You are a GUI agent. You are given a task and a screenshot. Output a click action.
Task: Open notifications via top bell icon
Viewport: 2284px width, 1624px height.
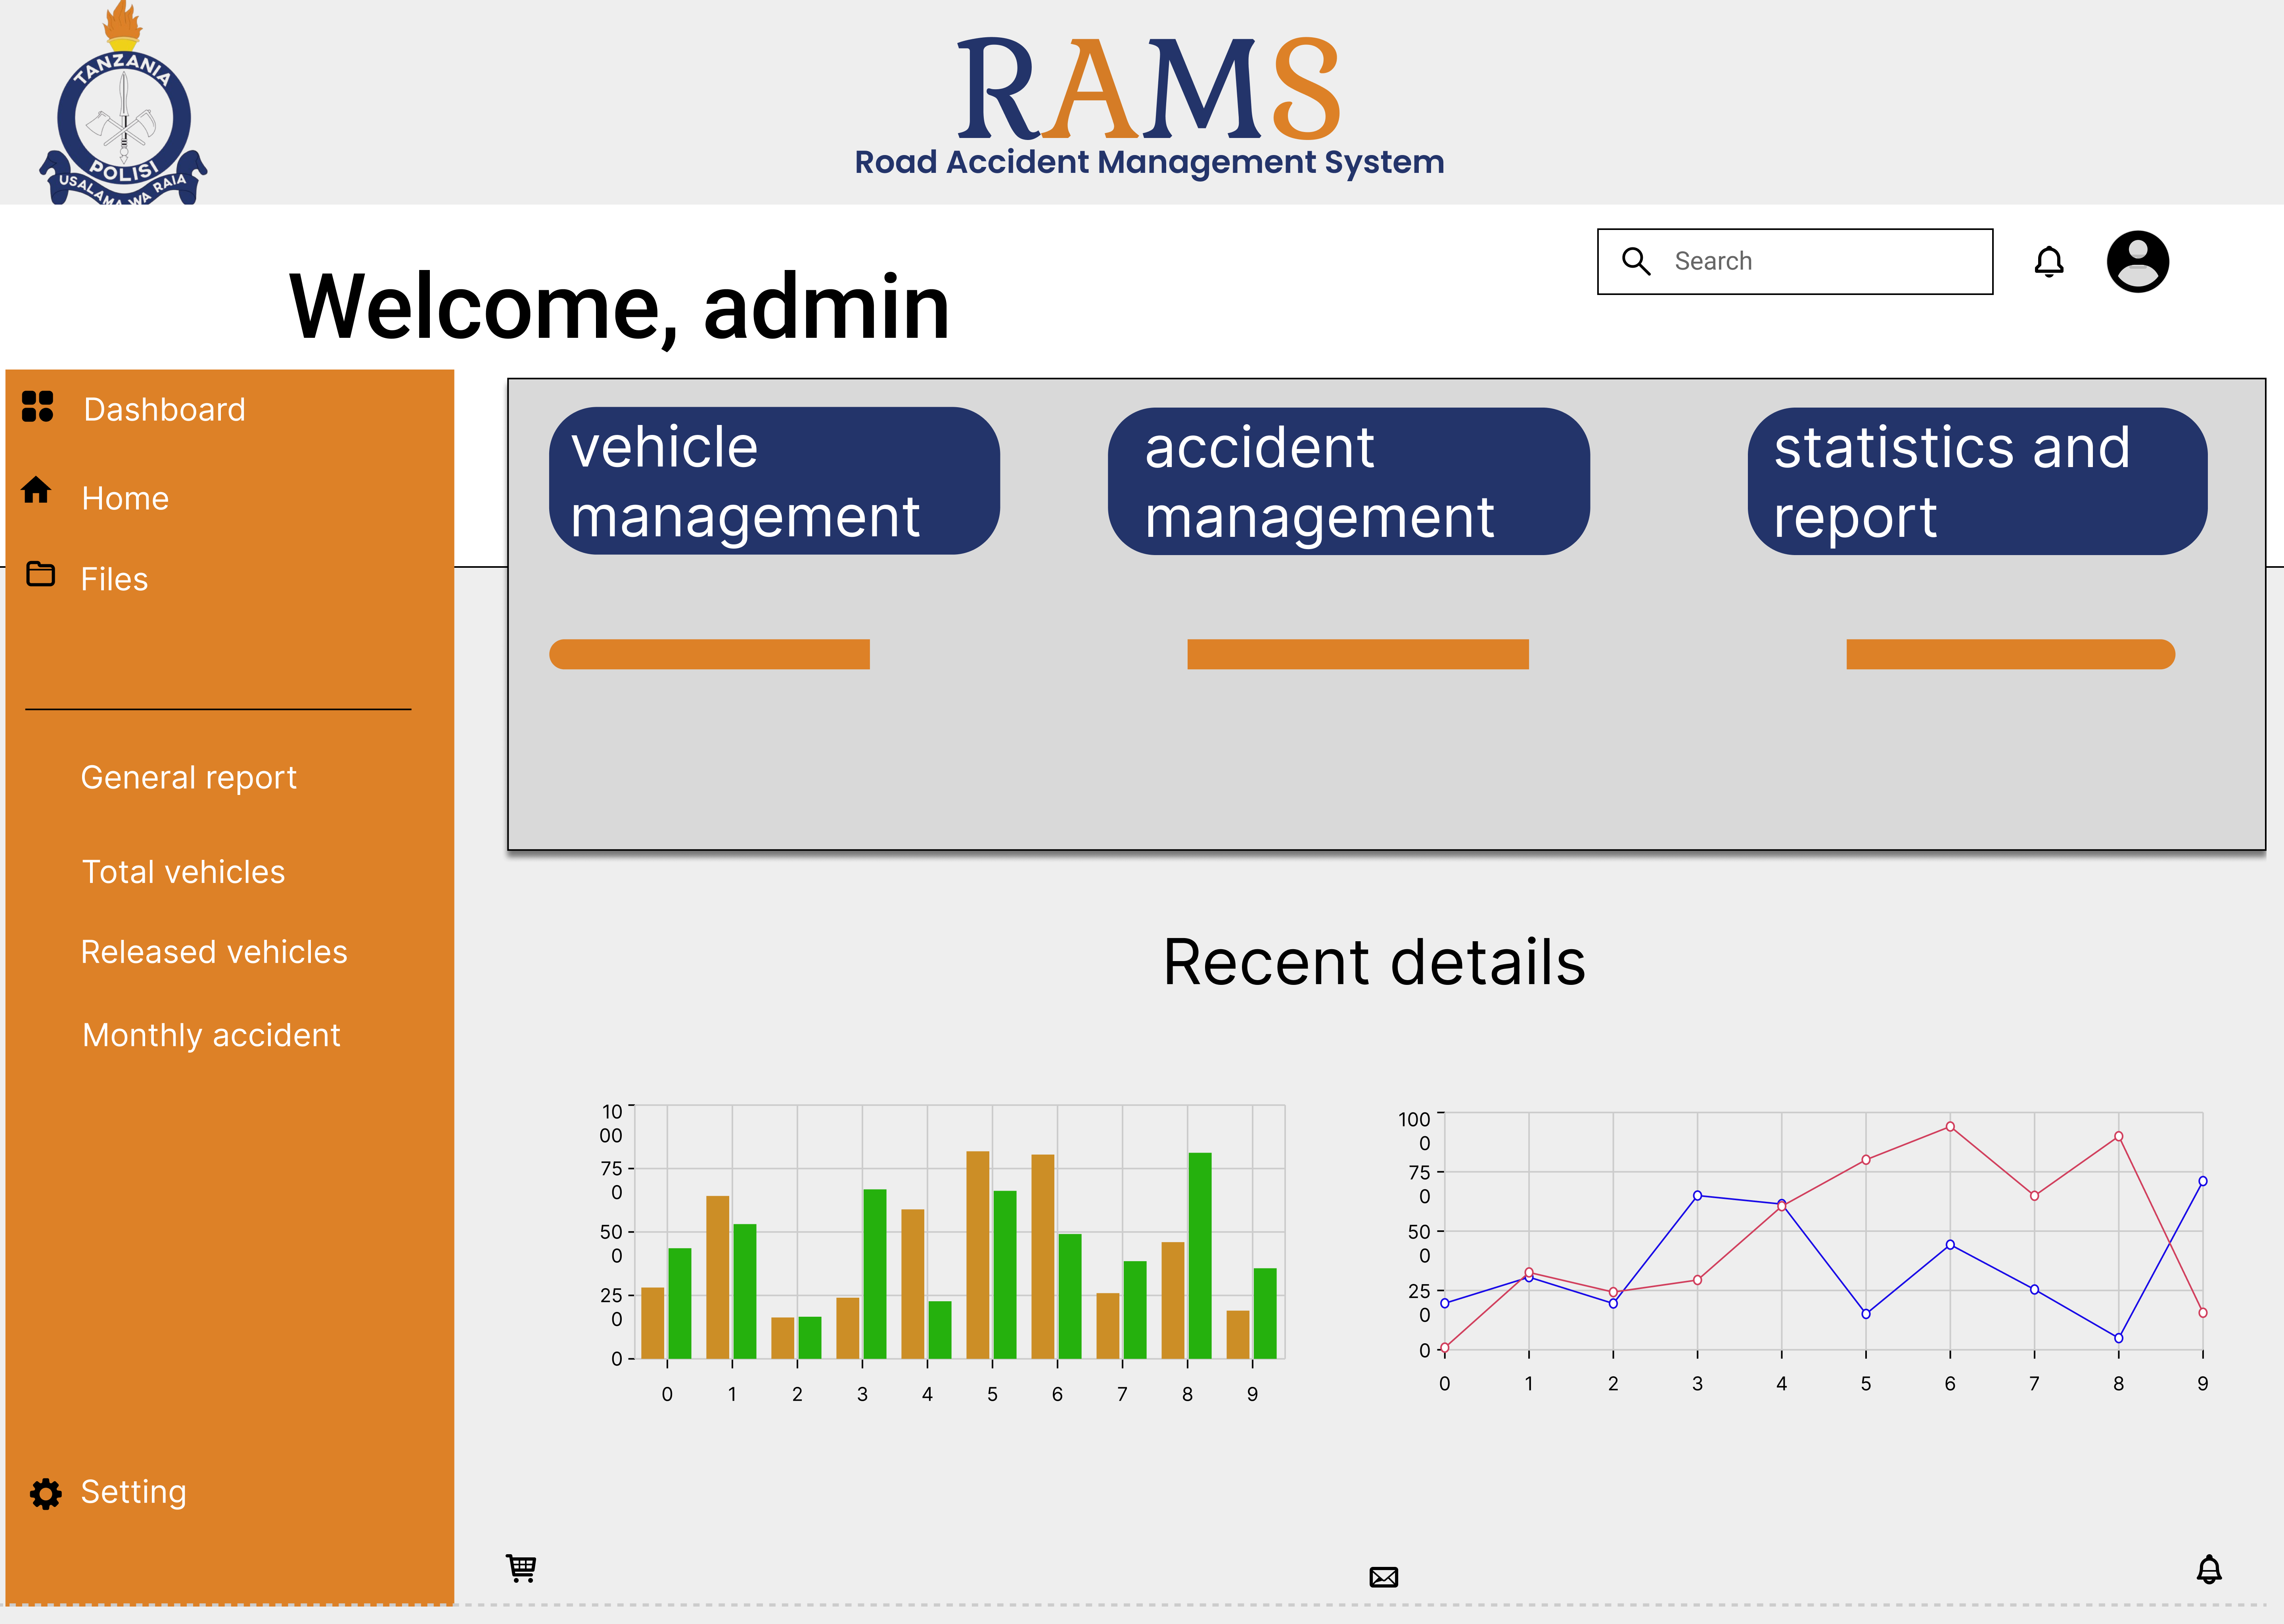pos(2048,262)
